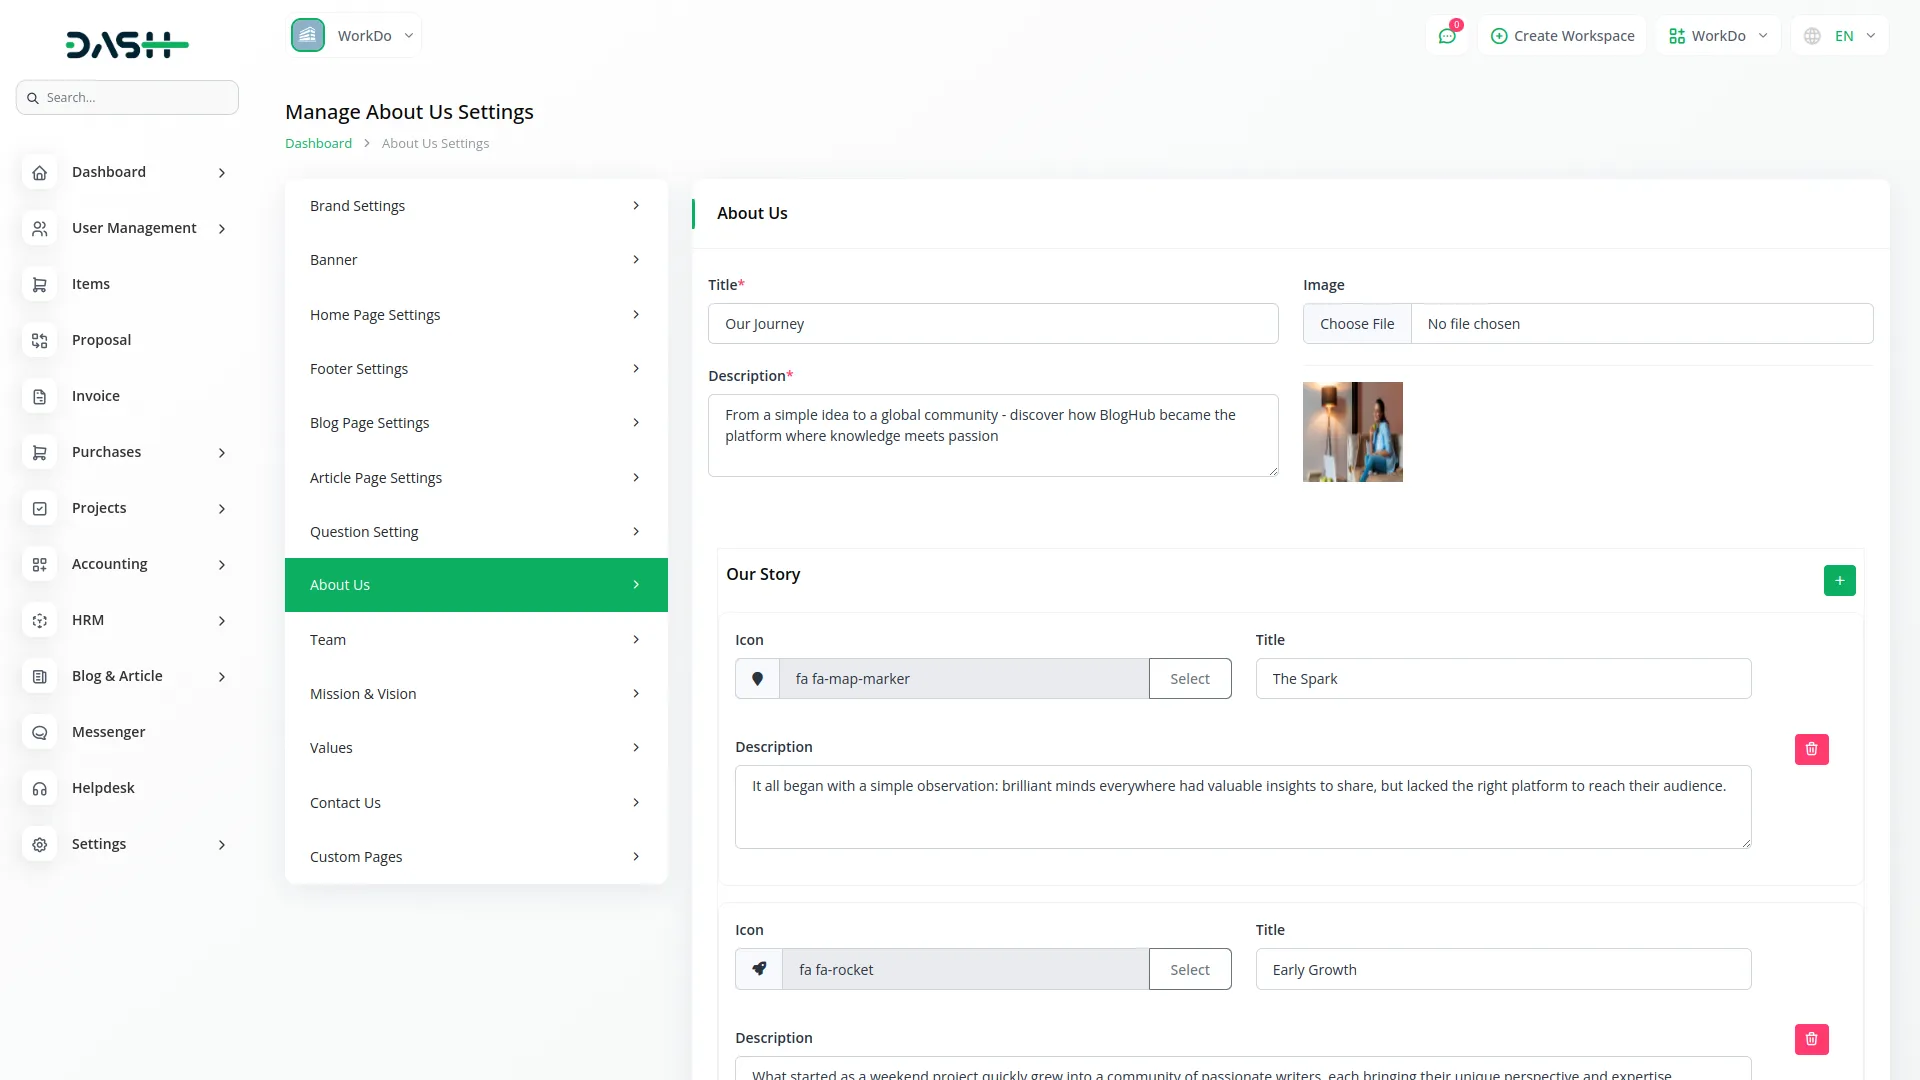This screenshot has height=1080, width=1920.
Task: Select an icon for the fa-map-marker field
Action: tap(1189, 679)
